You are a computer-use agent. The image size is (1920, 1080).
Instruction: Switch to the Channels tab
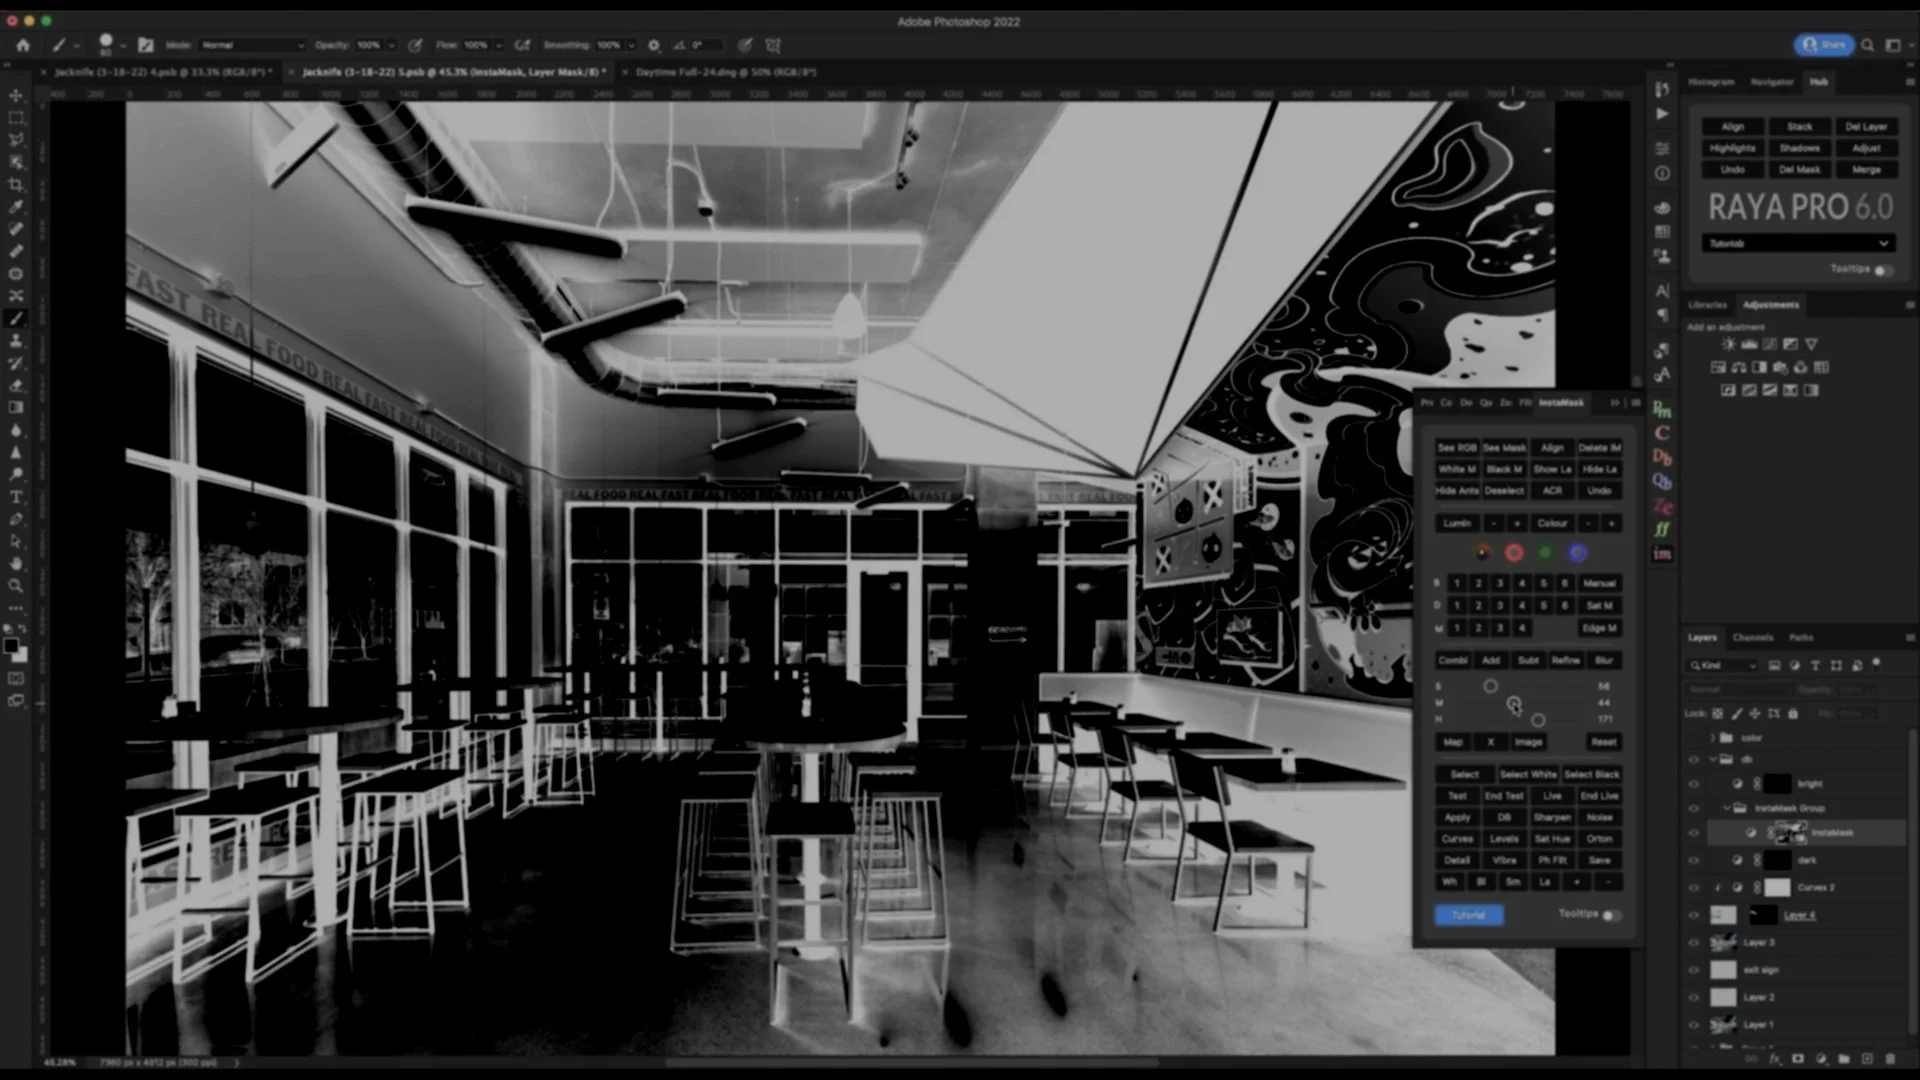coord(1753,637)
